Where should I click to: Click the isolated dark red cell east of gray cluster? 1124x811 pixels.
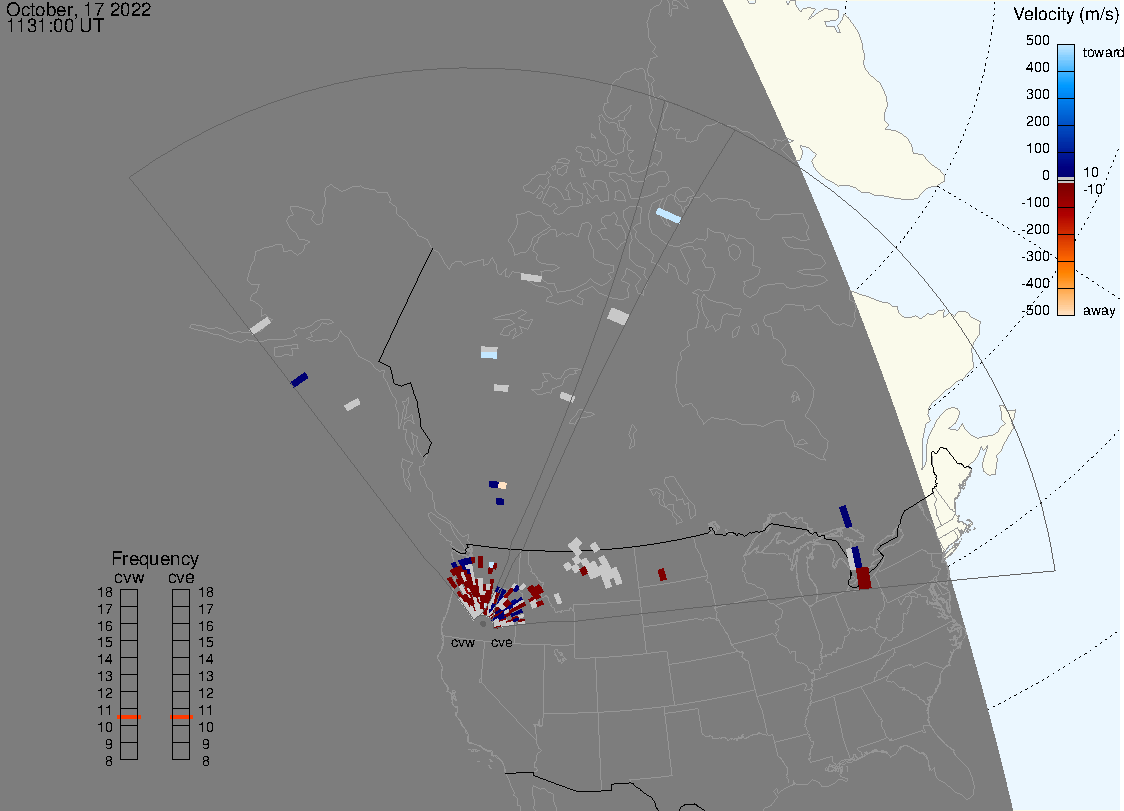pos(662,574)
